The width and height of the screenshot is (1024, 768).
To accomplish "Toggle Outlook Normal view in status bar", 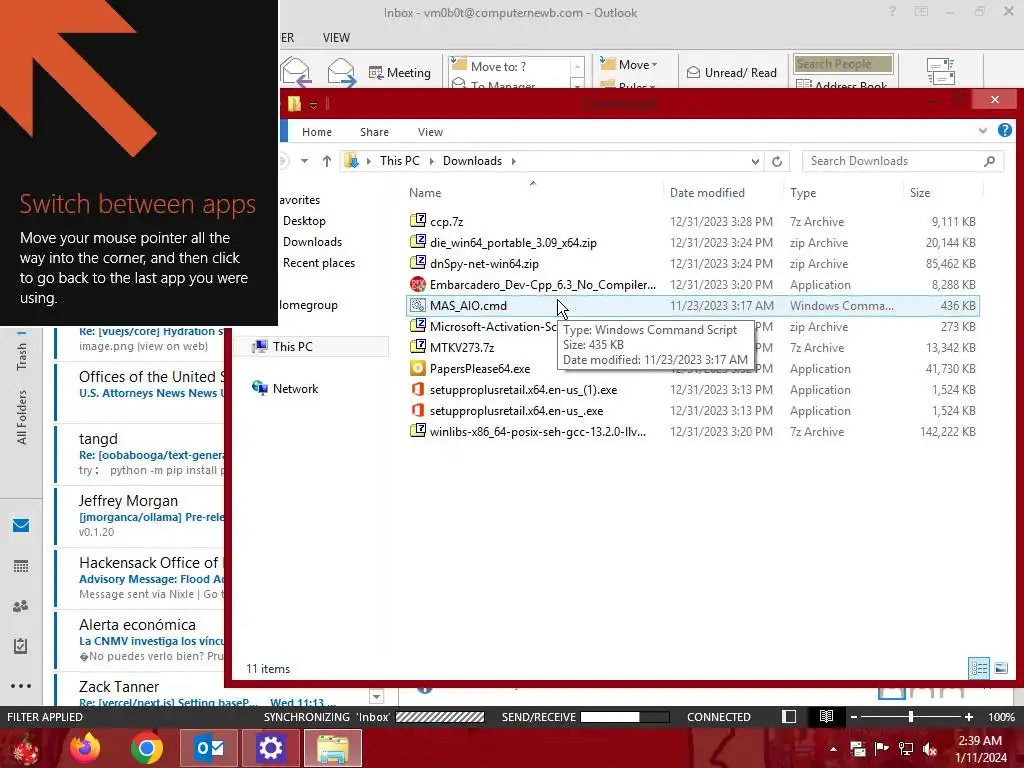I will coord(789,716).
